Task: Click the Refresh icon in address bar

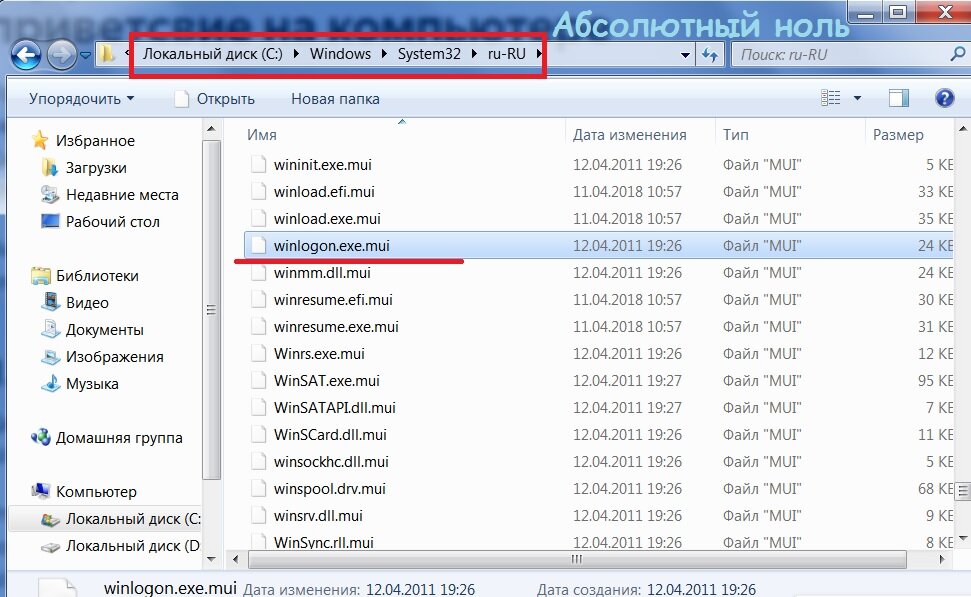Action: click(710, 56)
